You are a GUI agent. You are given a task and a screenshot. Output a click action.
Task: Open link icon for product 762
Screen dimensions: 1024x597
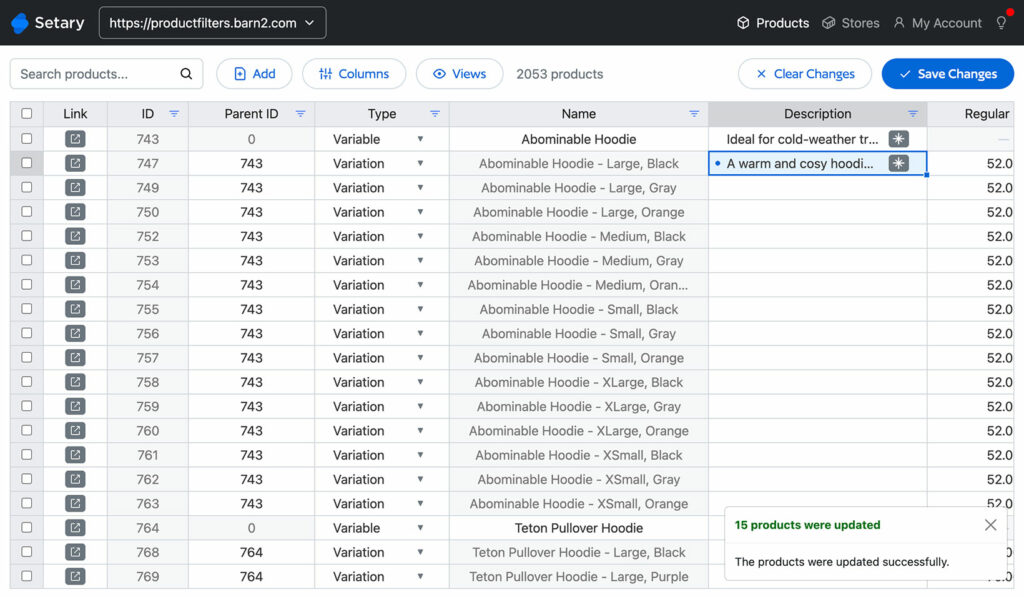coord(75,479)
